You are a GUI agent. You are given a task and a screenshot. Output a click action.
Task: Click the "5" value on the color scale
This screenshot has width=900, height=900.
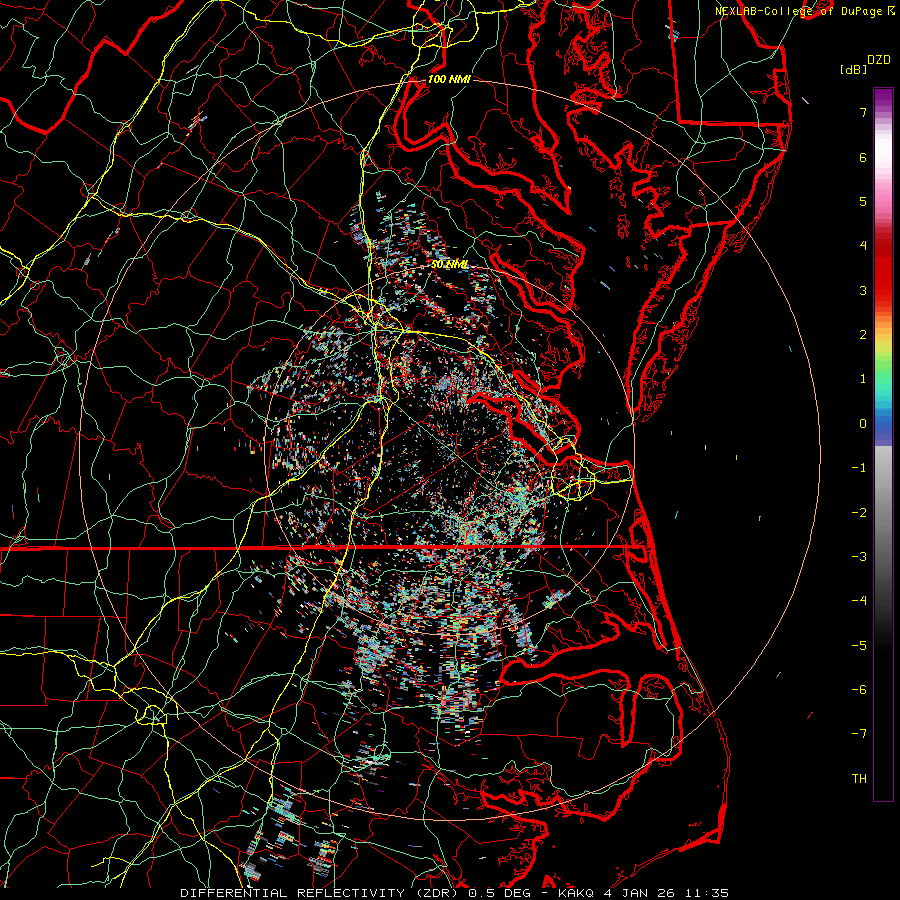click(863, 201)
